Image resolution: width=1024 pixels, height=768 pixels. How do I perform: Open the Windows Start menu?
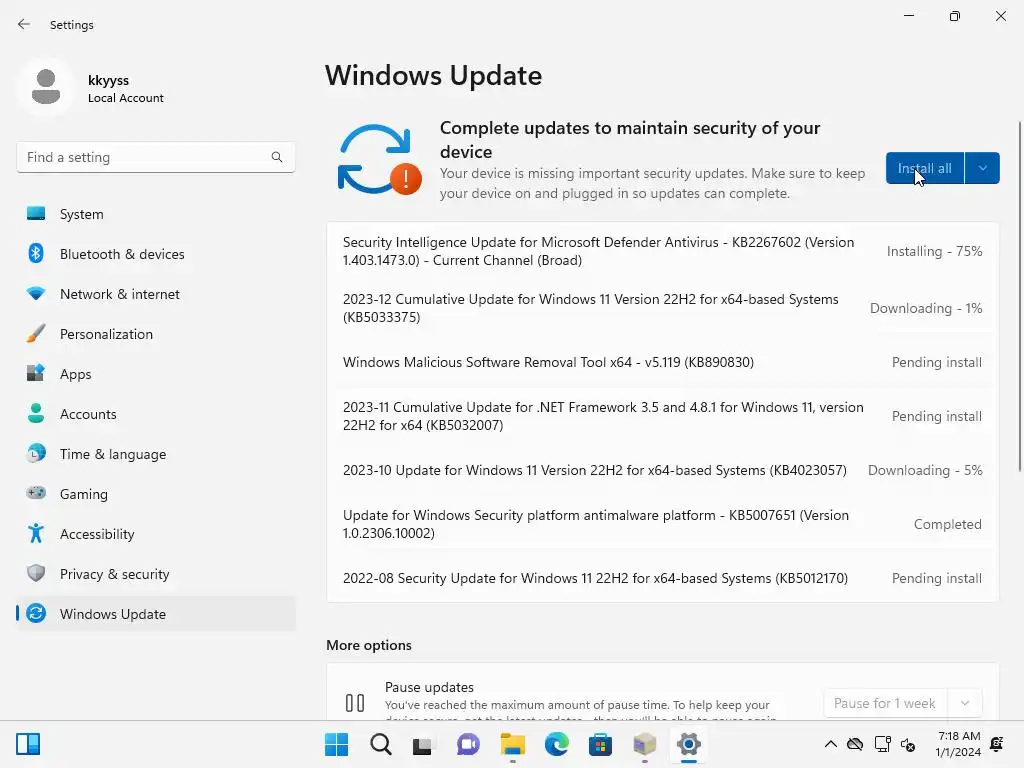coord(336,744)
